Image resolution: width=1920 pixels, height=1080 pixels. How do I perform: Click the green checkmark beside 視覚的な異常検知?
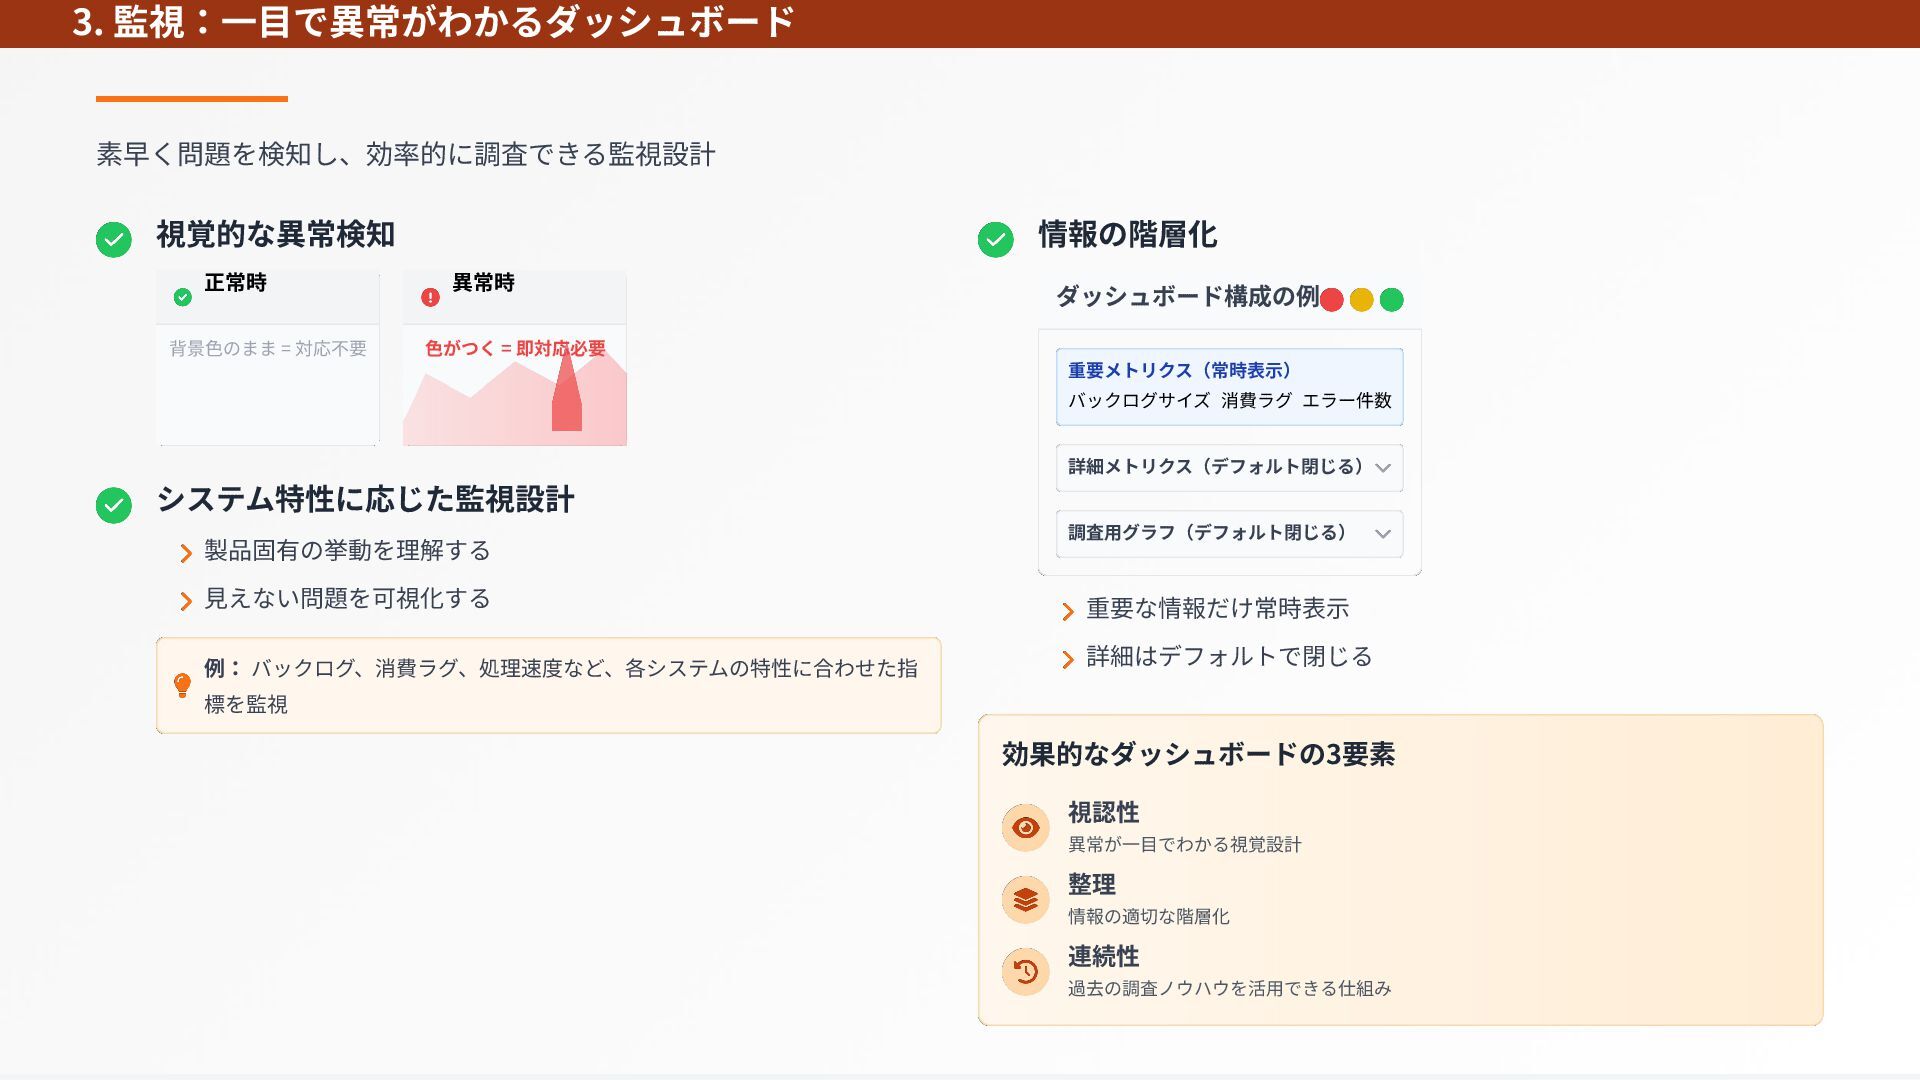(x=113, y=239)
